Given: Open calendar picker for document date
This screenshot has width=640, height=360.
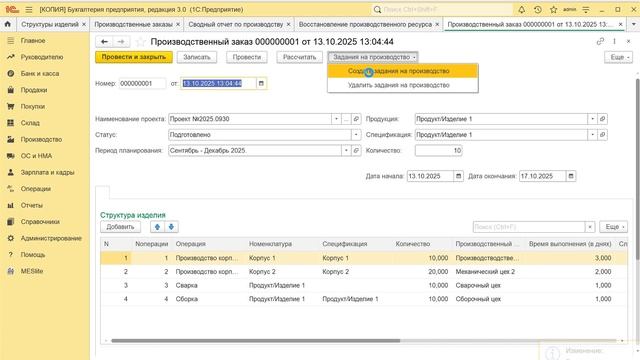Looking at the screenshot, I should point(261,83).
